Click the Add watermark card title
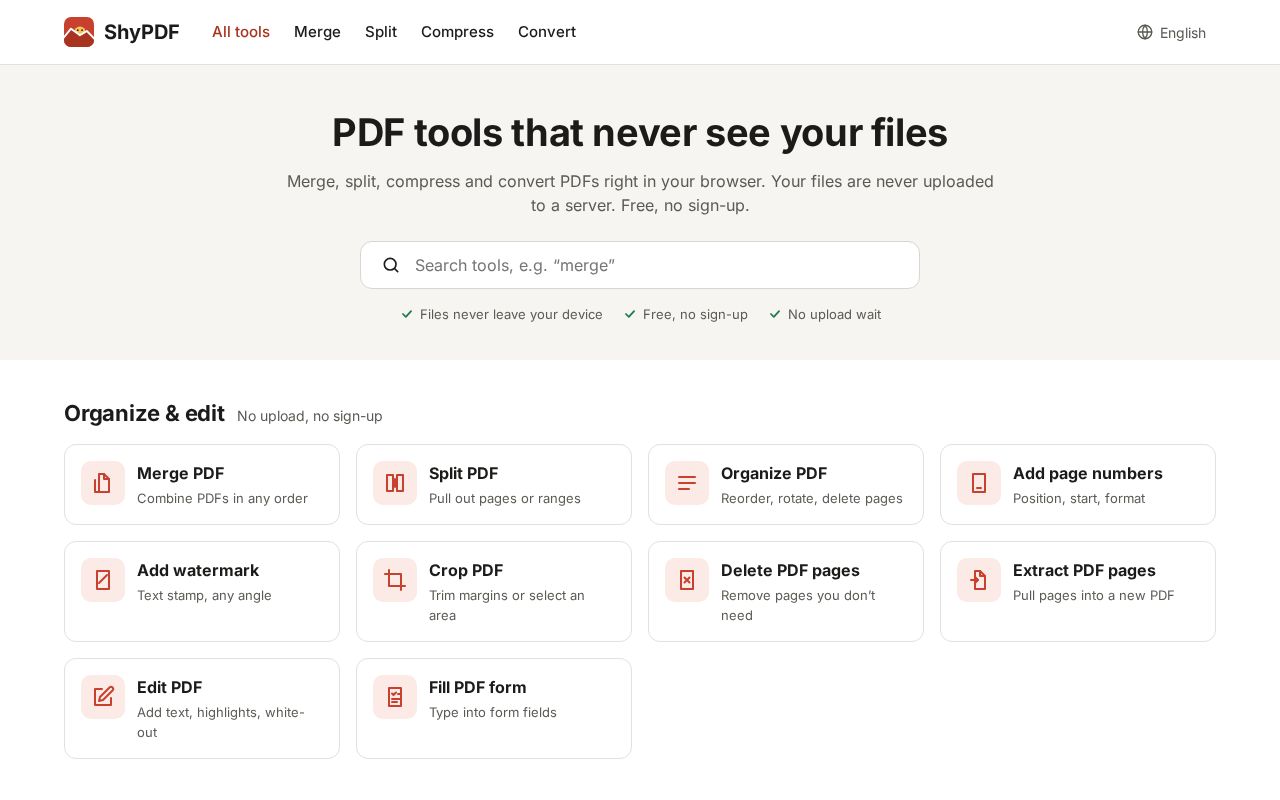 [198, 570]
